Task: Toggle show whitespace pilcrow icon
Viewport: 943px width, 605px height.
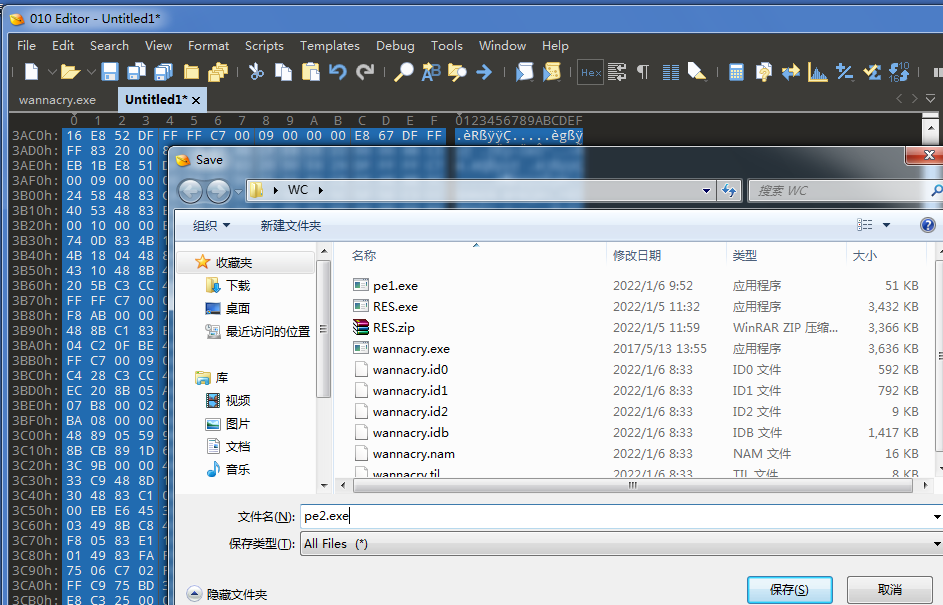Action: [x=643, y=72]
